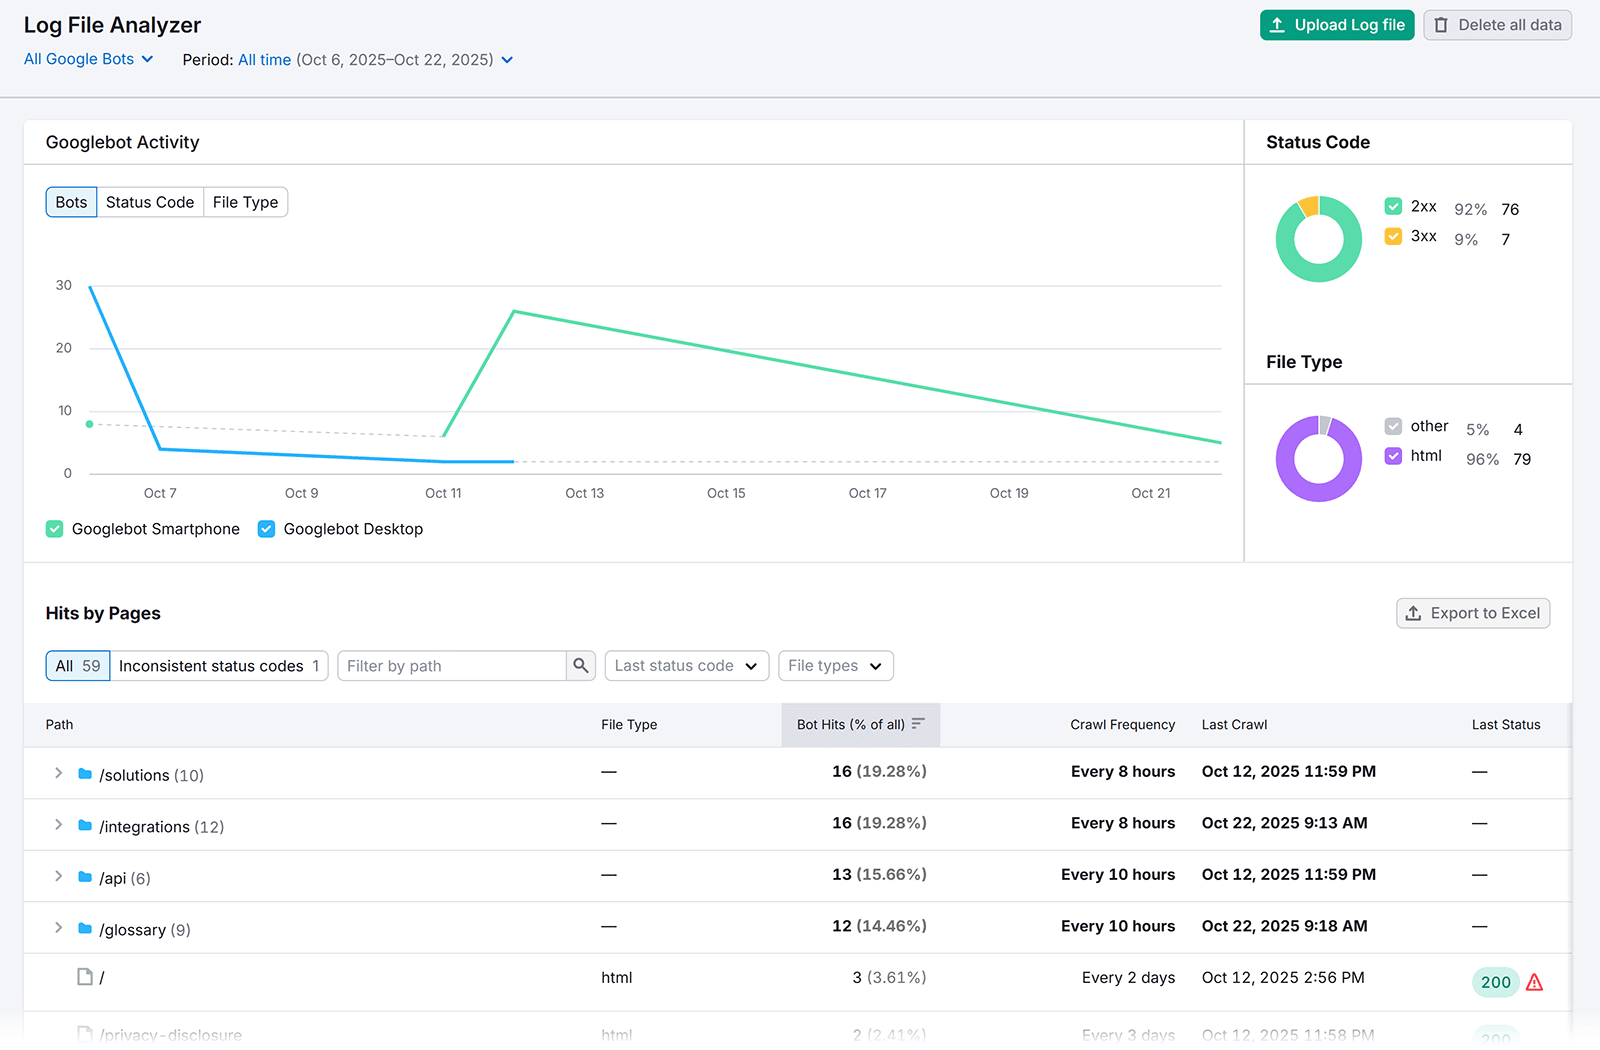Click the yellow 3xx segment of the donut chart
Image resolution: width=1600 pixels, height=1050 pixels.
point(1308,205)
